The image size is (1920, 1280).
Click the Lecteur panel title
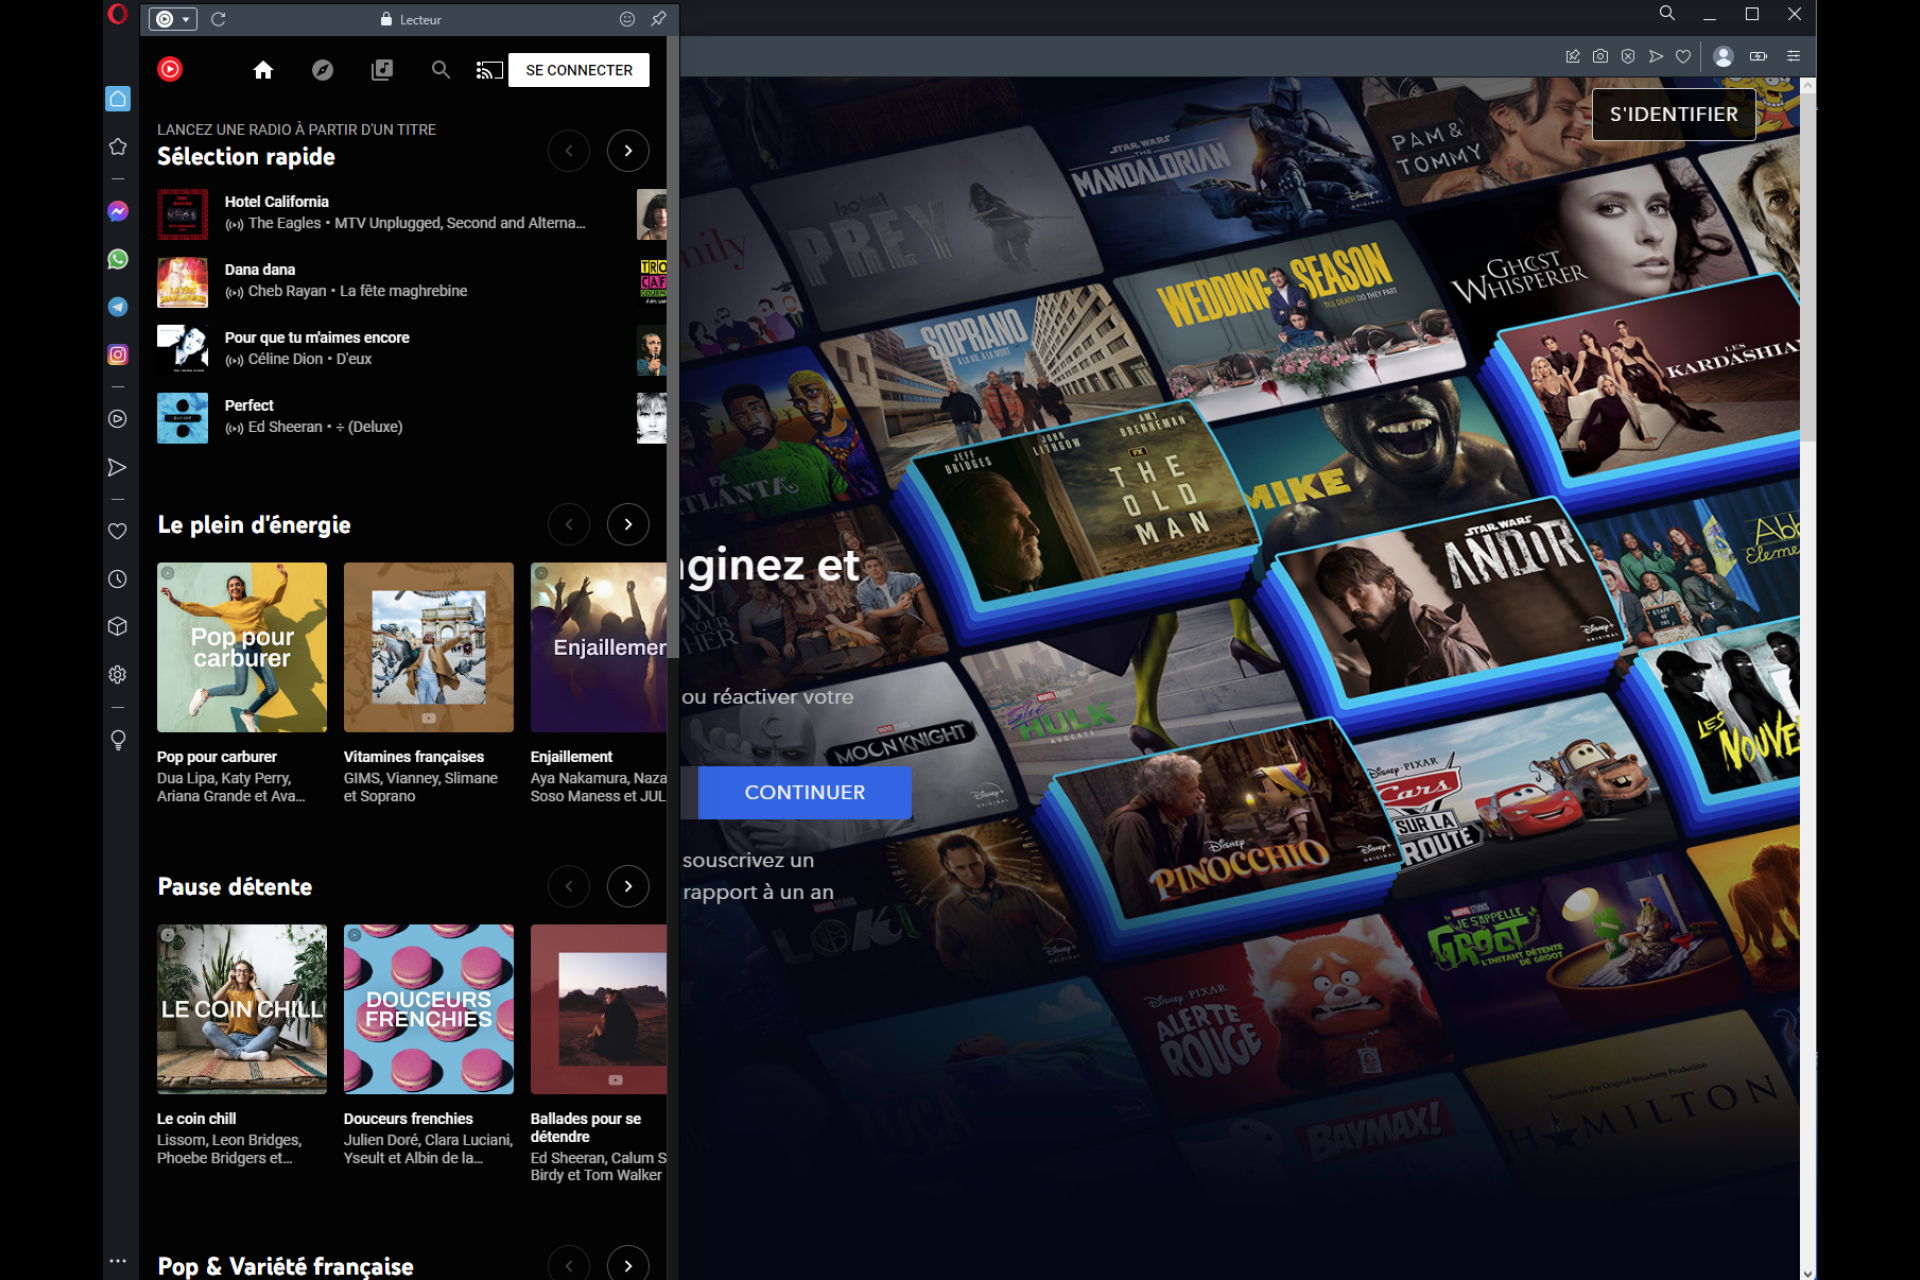420,19
